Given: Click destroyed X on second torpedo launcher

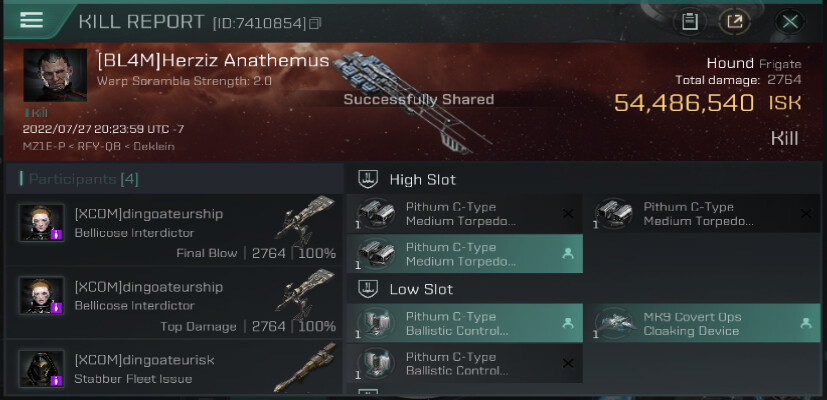Looking at the screenshot, I should tap(805, 214).
